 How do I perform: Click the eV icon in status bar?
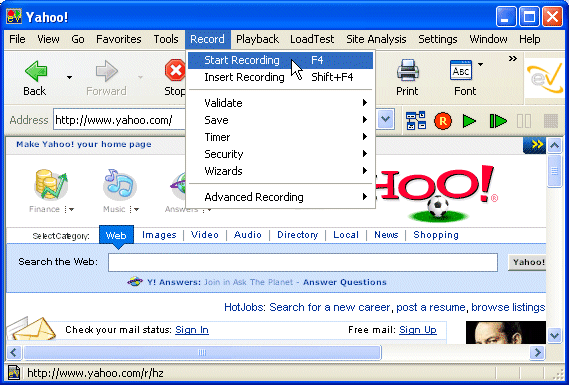pyautogui.click(x=14, y=373)
